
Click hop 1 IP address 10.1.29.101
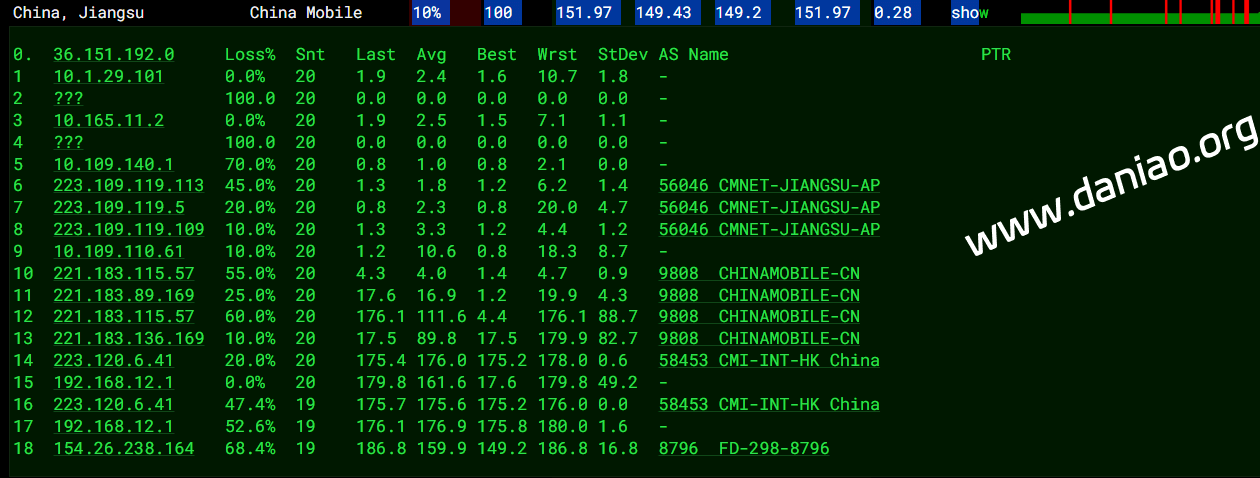(x=108, y=76)
